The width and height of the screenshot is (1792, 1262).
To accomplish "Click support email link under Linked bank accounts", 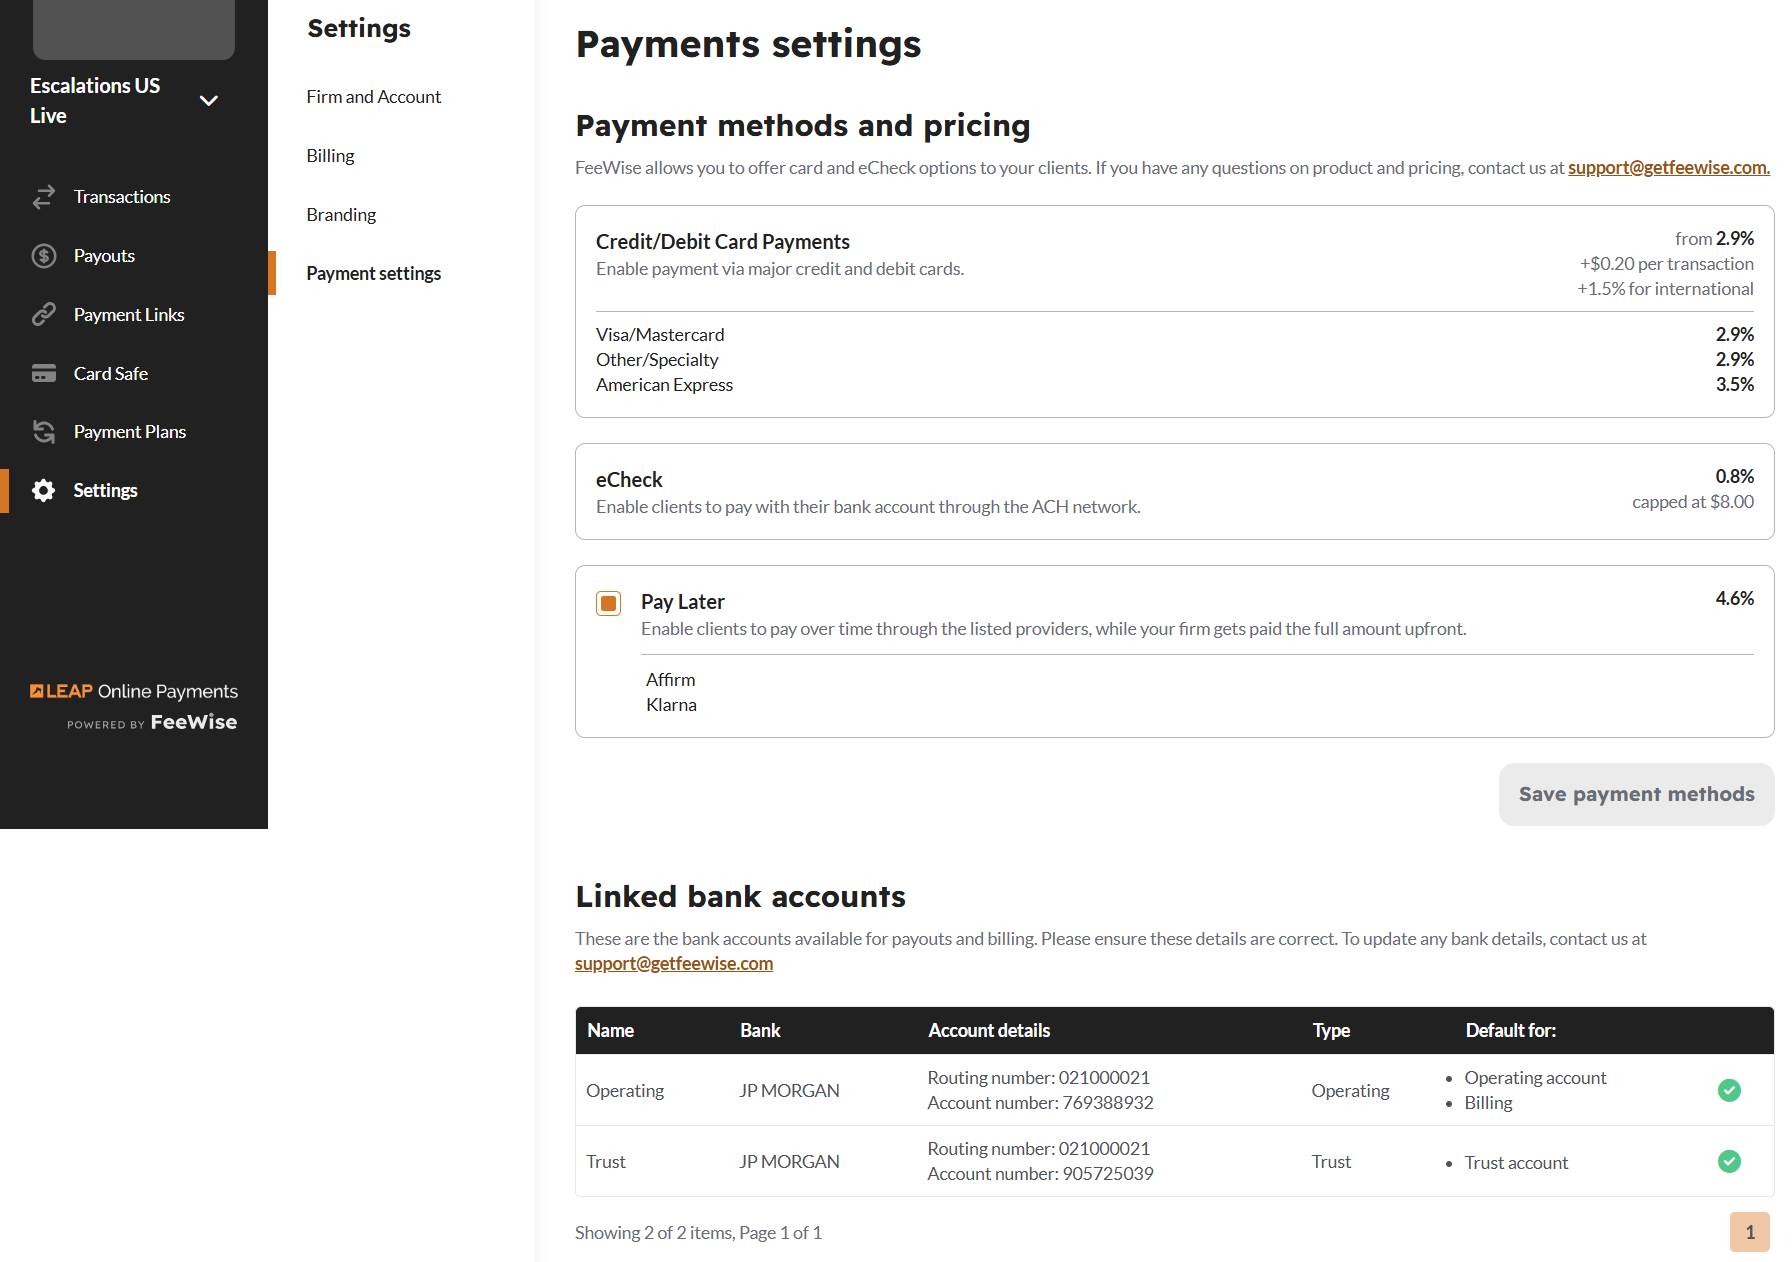I will [673, 964].
